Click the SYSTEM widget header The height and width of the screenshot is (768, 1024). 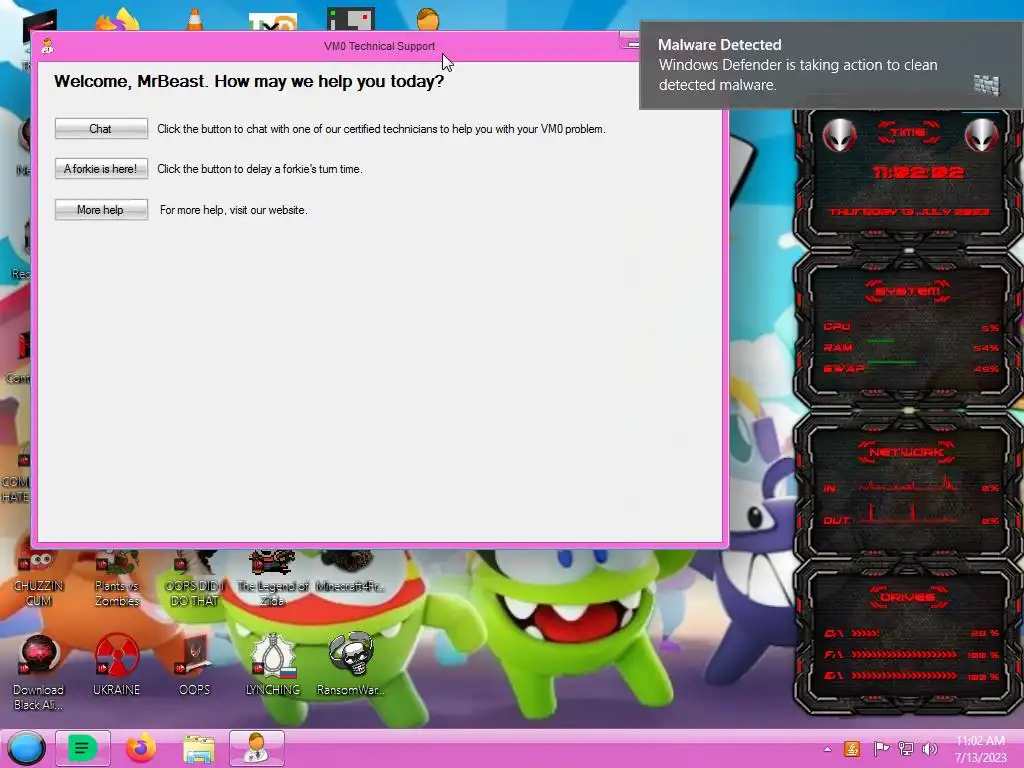(908, 291)
